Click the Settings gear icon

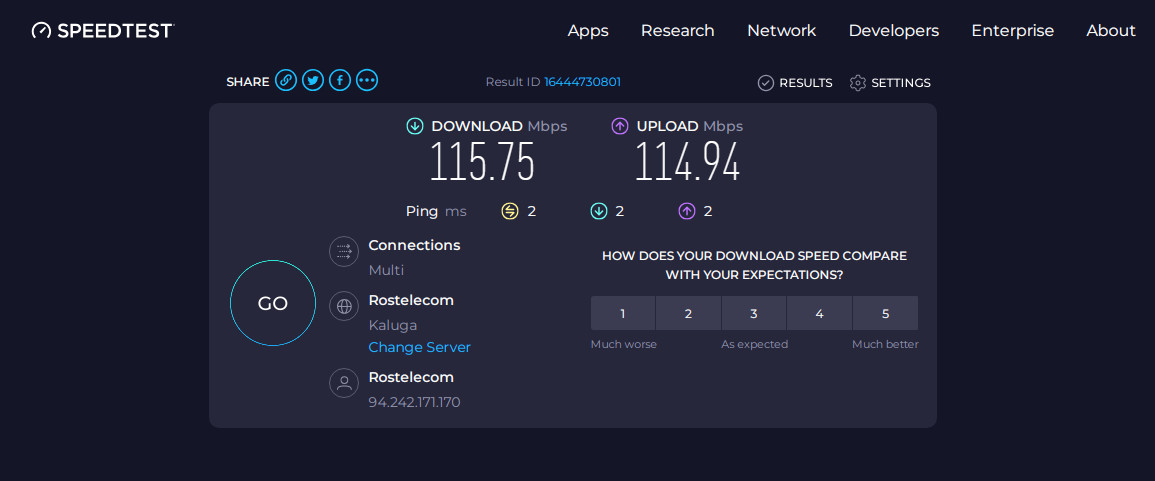click(857, 82)
